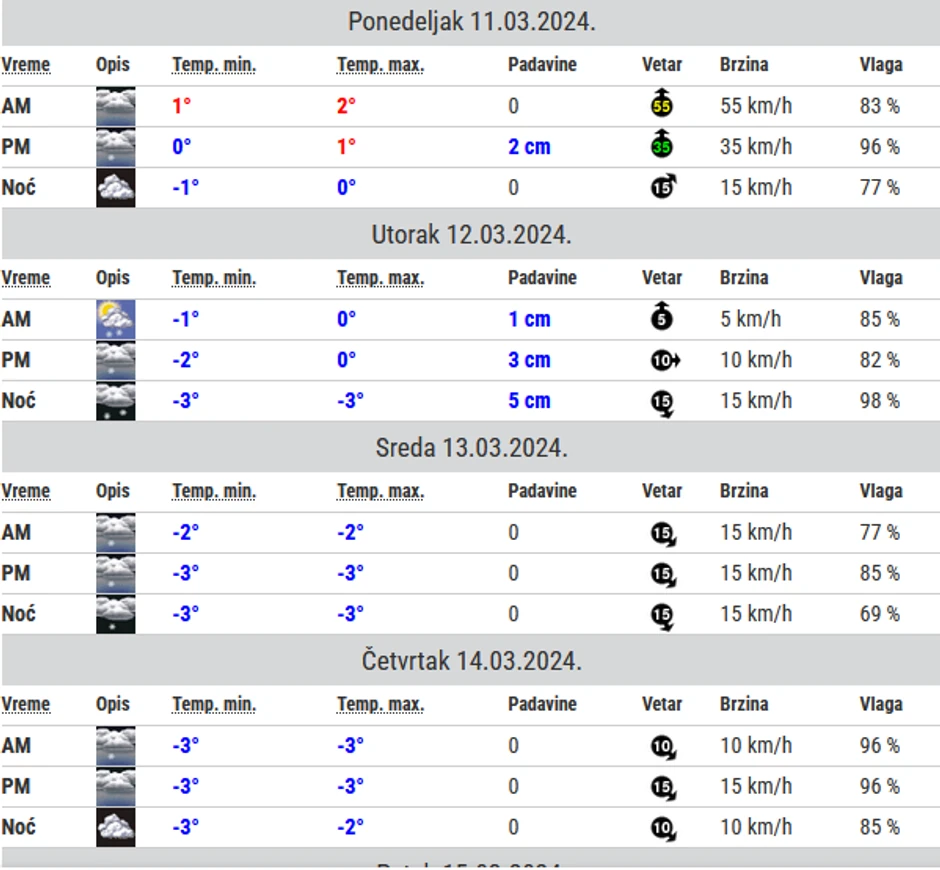Screen dimensions: 940x870
Task: Click Thursday night cloudy weather icon
Action: click(x=116, y=827)
